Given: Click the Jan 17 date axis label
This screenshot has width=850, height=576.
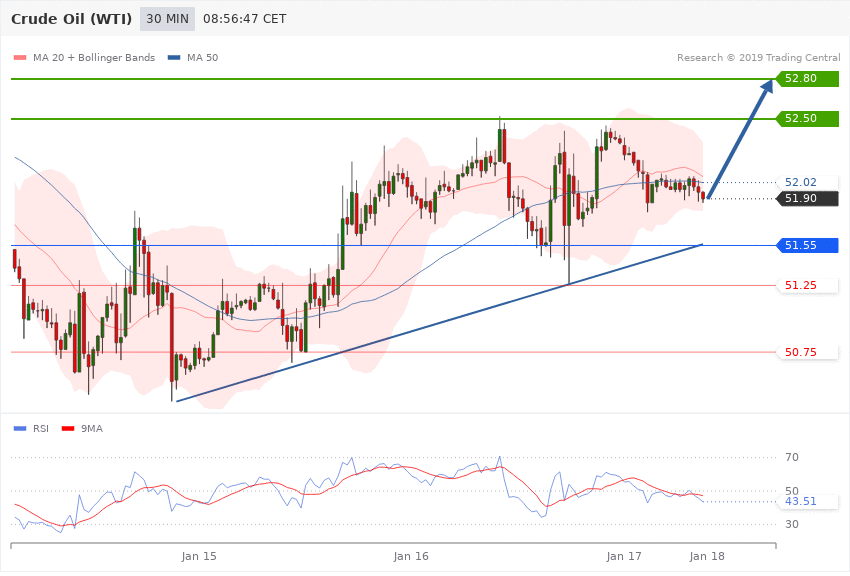Looking at the screenshot, I should pyautogui.click(x=623, y=556).
